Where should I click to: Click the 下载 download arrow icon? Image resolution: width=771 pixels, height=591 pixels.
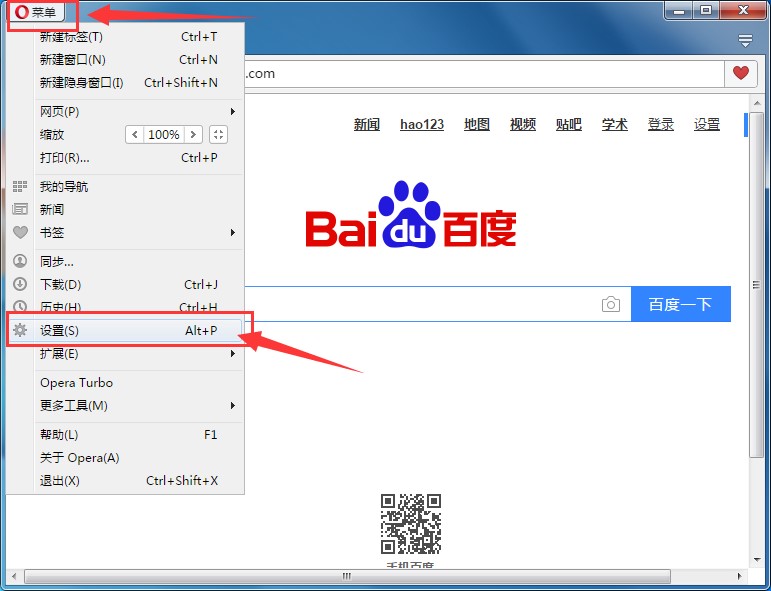(20, 284)
